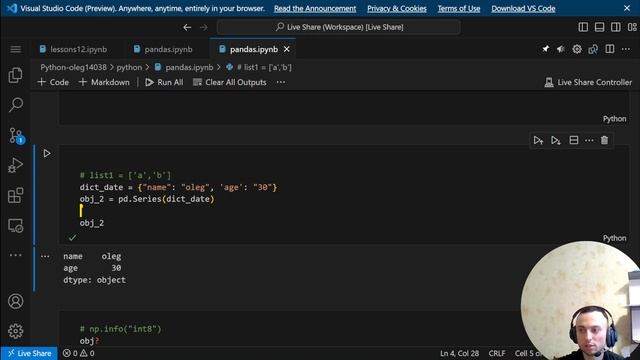The image size is (640, 360).
Task: Open the Extensions view
Action: point(16,196)
